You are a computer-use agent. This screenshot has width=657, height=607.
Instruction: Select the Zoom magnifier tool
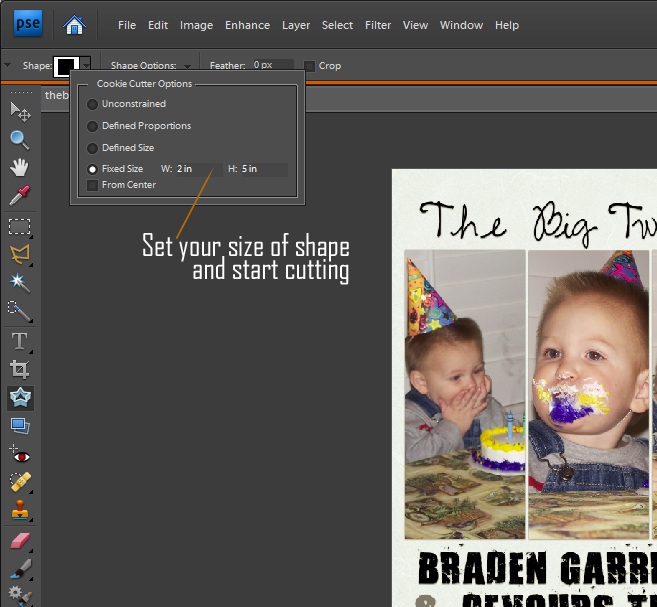pos(19,139)
